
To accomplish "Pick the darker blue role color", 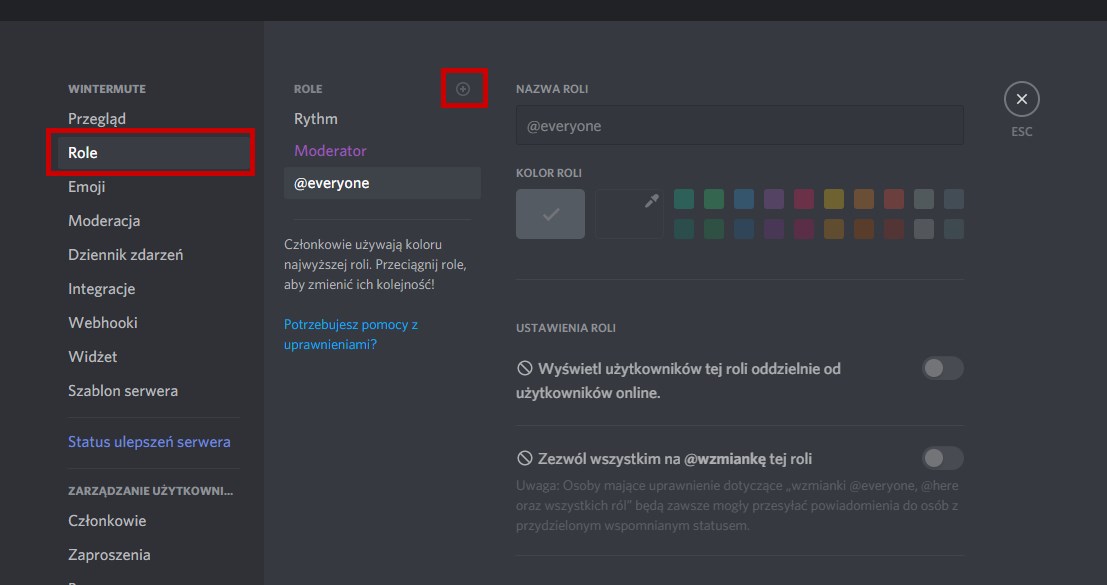I will pyautogui.click(x=743, y=229).
